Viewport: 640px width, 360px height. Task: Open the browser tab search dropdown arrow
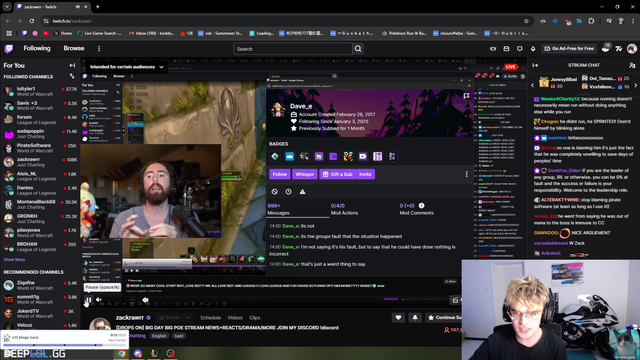click(7, 7)
